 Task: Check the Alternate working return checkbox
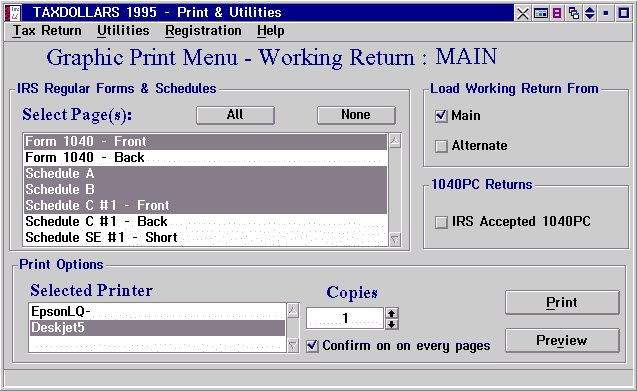point(441,146)
